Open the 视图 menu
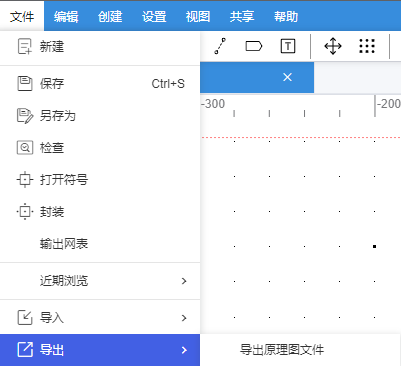Image resolution: width=401 pixels, height=366 pixels. pos(198,16)
